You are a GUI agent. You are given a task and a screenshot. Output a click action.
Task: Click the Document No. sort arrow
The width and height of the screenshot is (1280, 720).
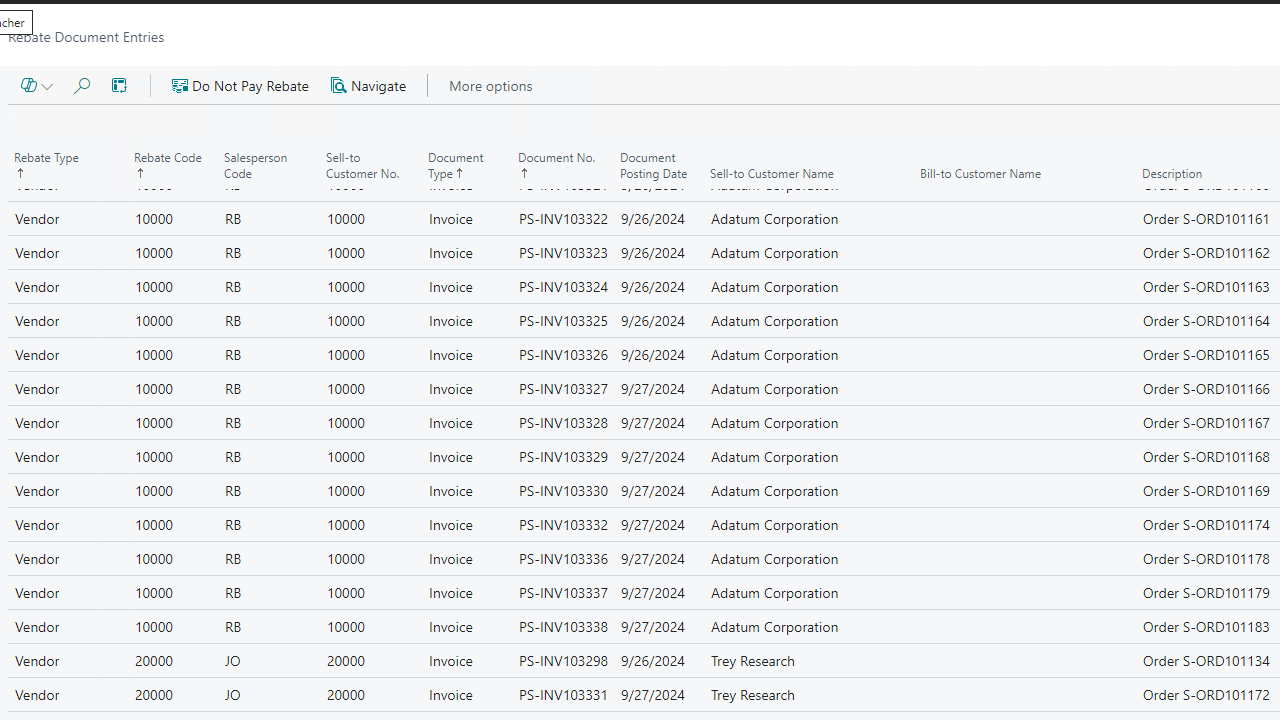tap(524, 174)
